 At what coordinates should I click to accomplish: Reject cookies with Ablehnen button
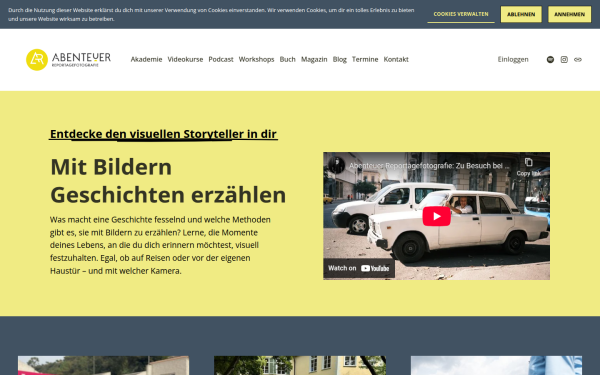point(521,14)
